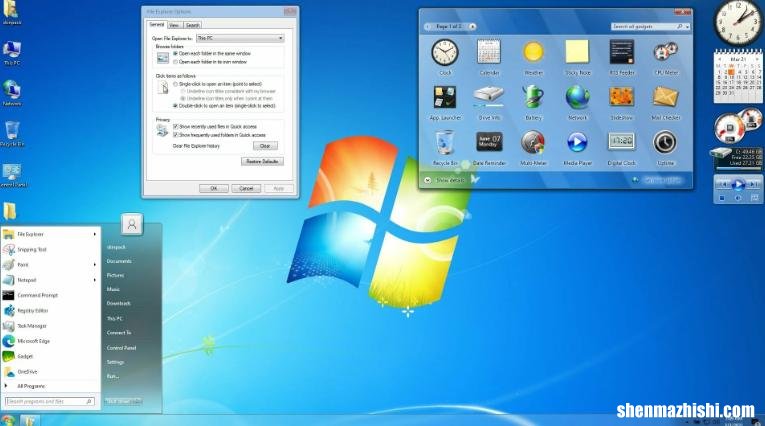Select 'Open each folder in the same window'
This screenshot has height=426, width=765.
176,53
